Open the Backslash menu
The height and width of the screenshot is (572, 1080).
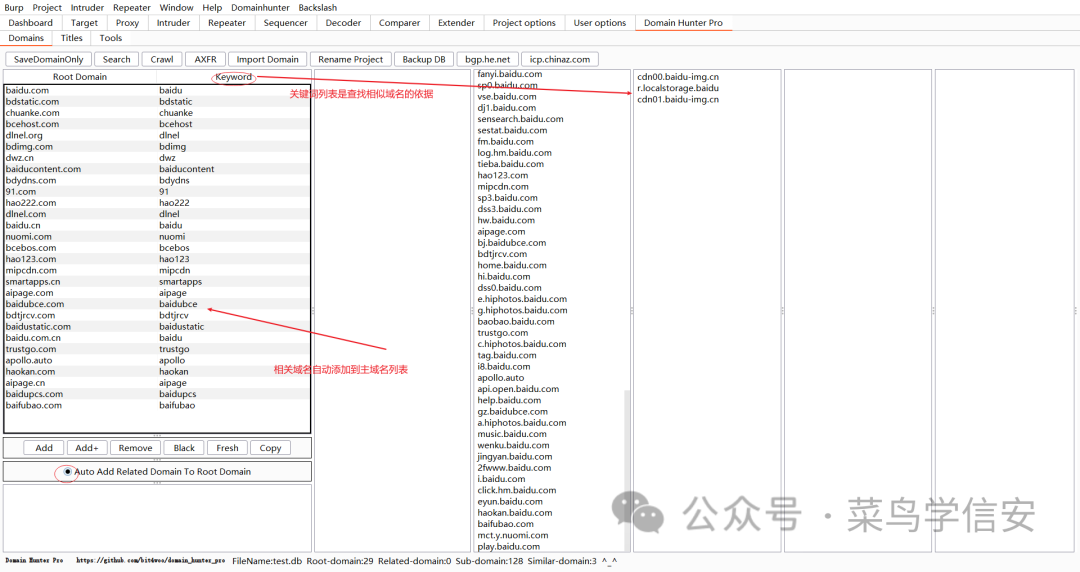tap(318, 8)
